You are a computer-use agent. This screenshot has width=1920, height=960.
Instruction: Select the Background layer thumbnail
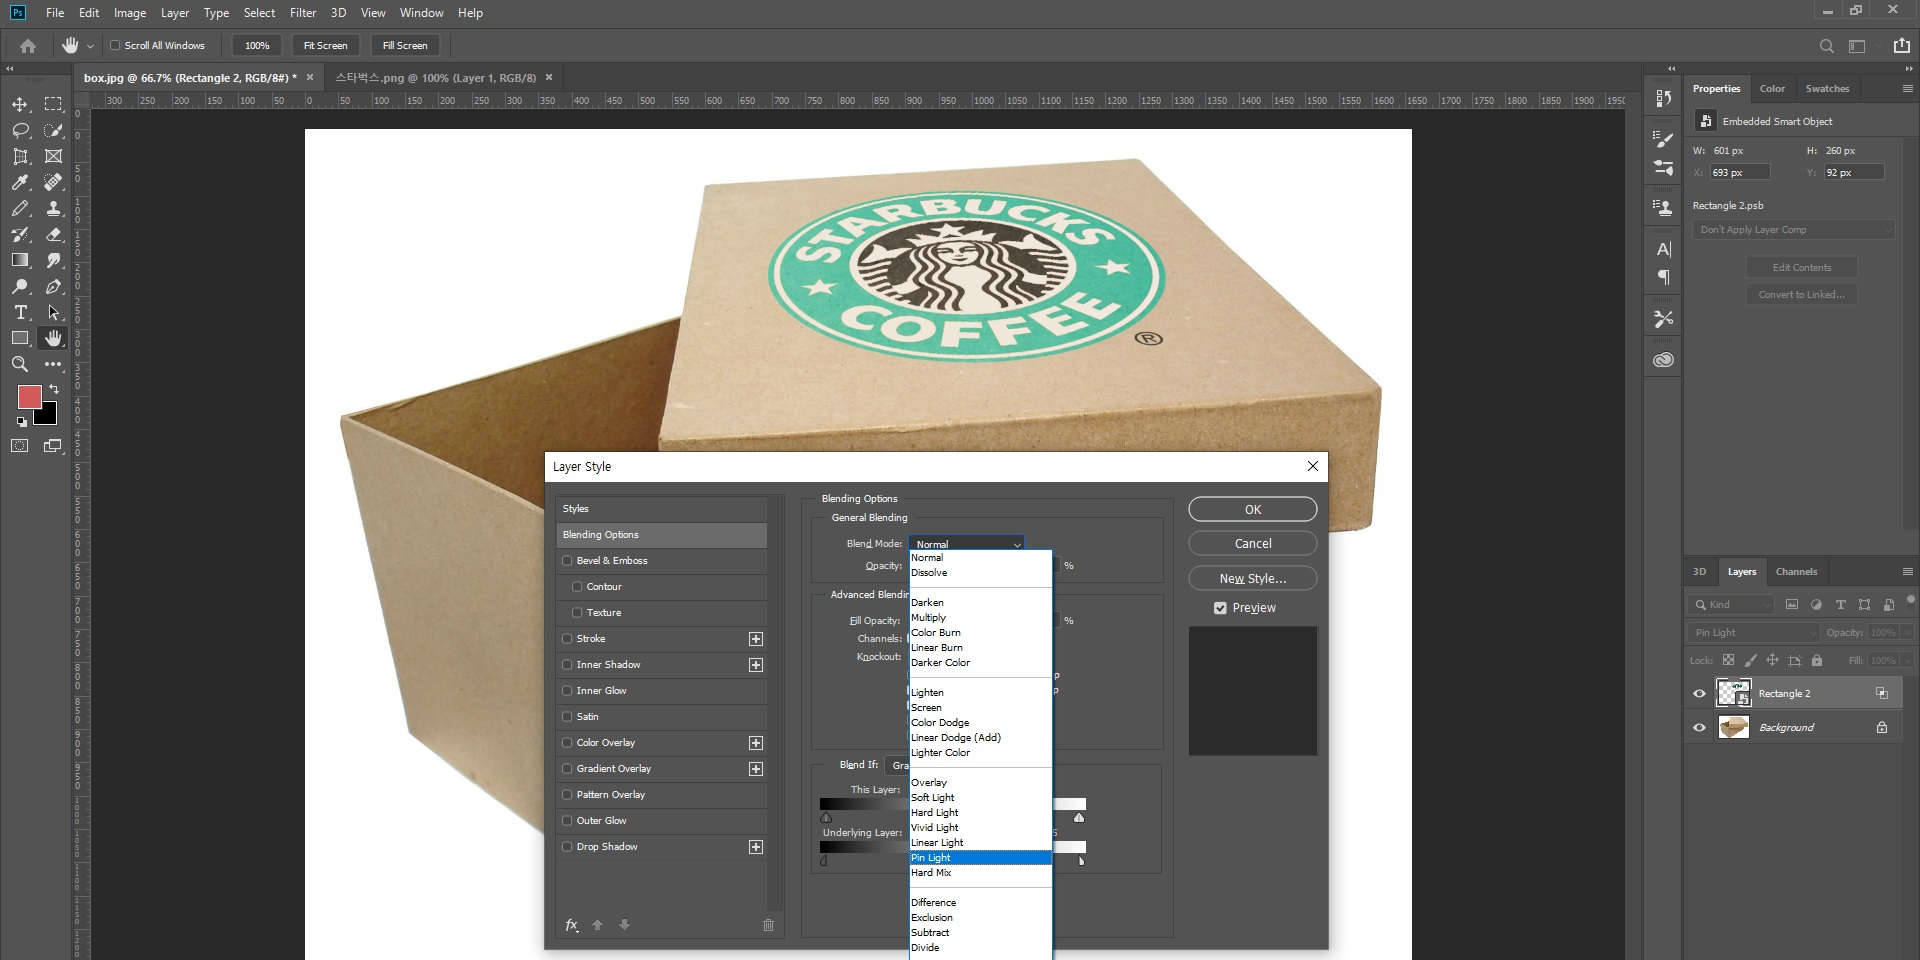point(1733,727)
